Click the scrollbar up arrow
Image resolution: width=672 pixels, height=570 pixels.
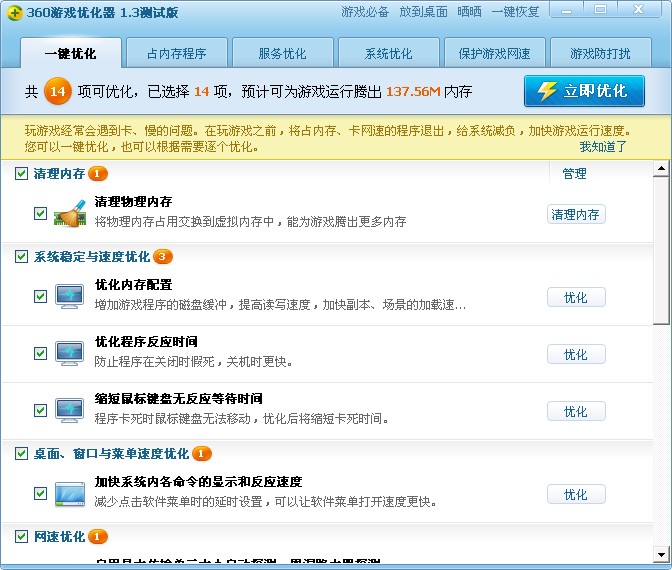(x=661, y=168)
